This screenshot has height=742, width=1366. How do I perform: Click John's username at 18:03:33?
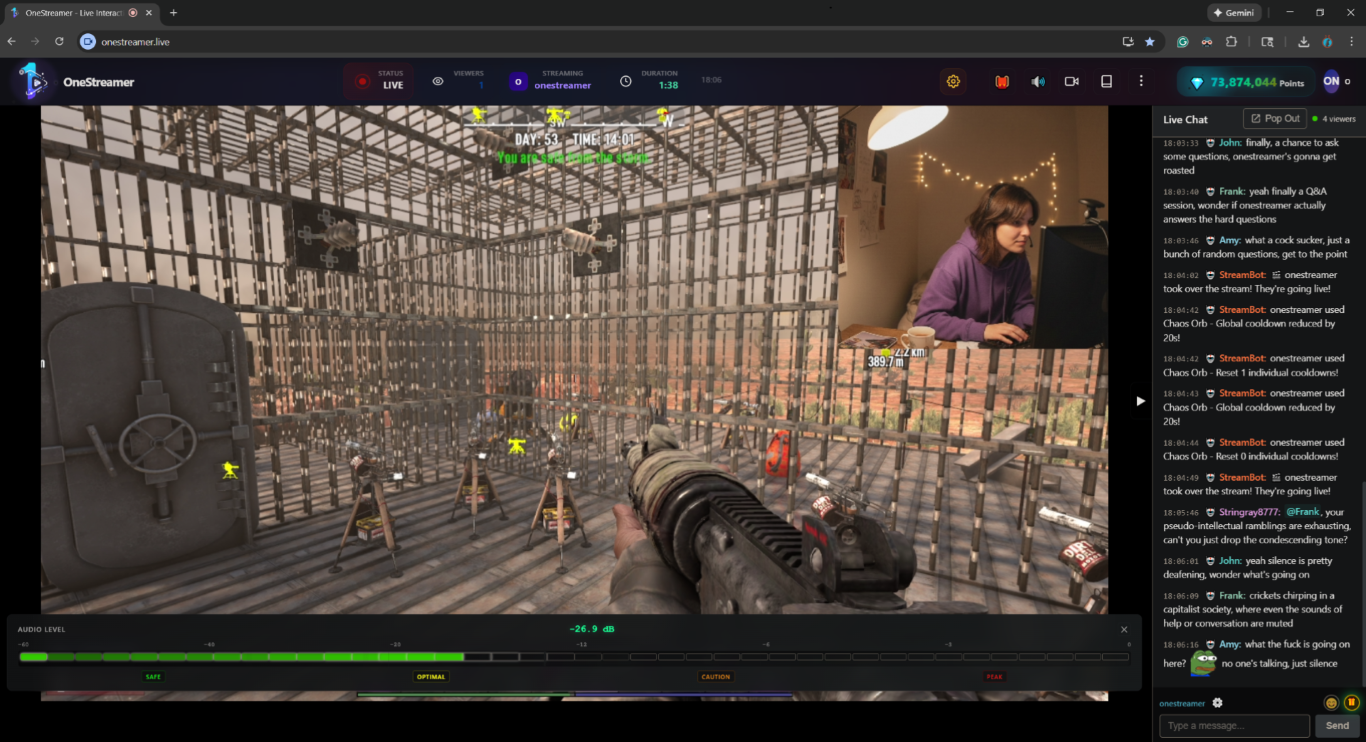pos(1230,143)
